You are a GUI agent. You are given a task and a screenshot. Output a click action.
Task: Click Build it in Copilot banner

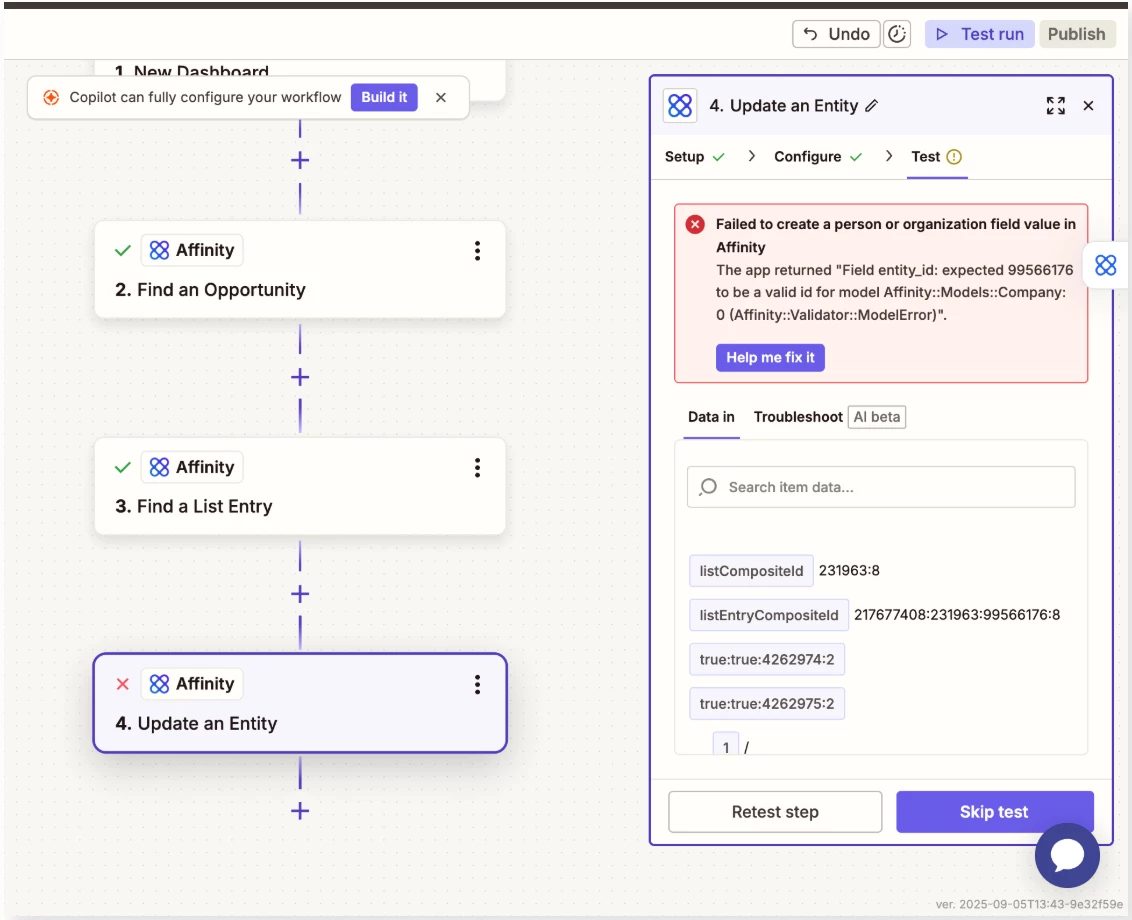pos(384,97)
